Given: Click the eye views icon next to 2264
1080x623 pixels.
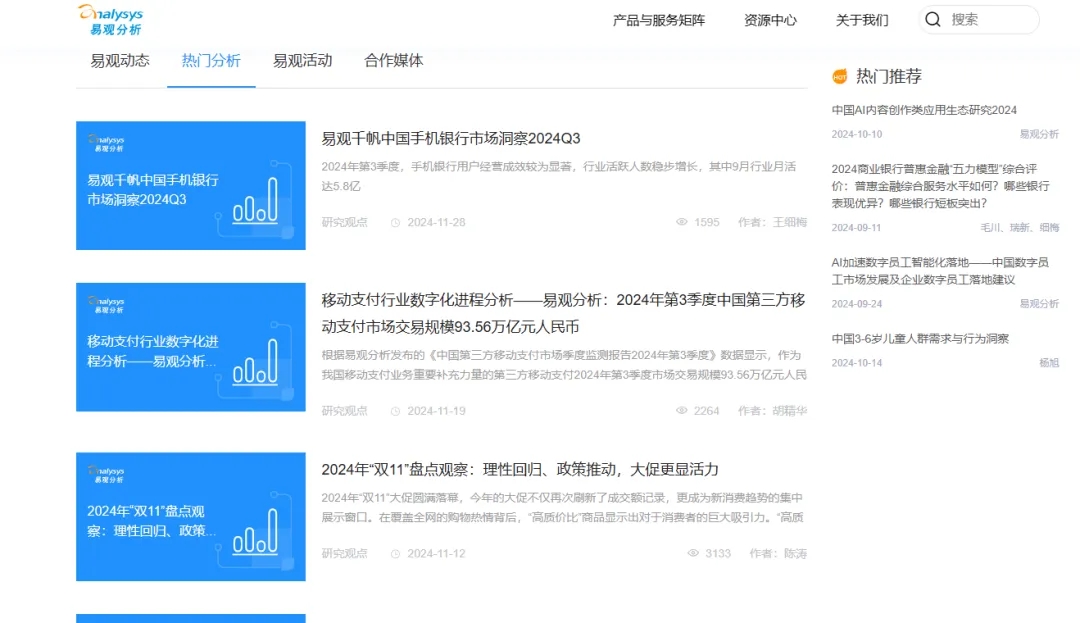Looking at the screenshot, I should click(682, 411).
